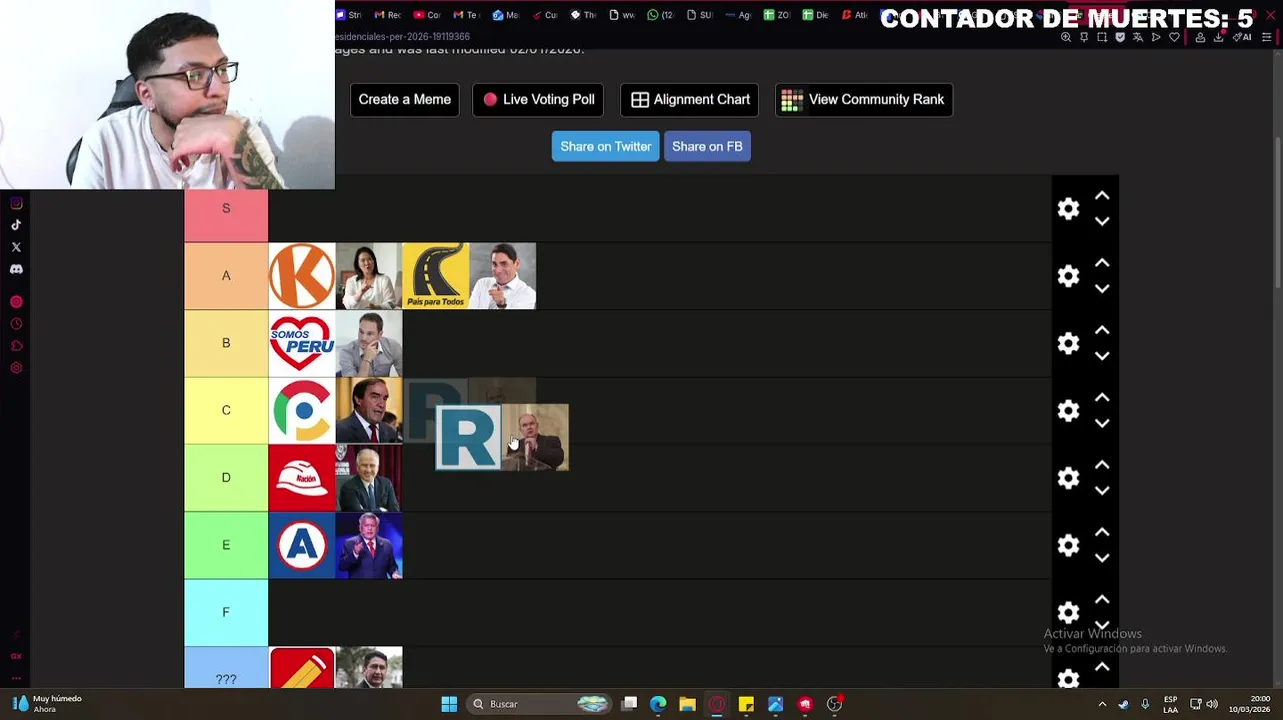Move tier A row up

pos(1102,263)
